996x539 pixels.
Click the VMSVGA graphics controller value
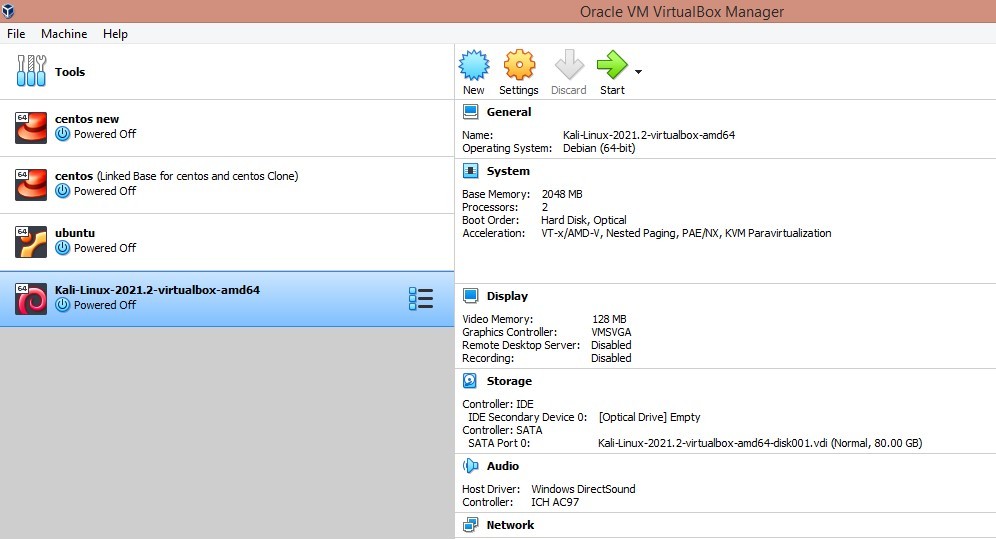[x=611, y=332]
